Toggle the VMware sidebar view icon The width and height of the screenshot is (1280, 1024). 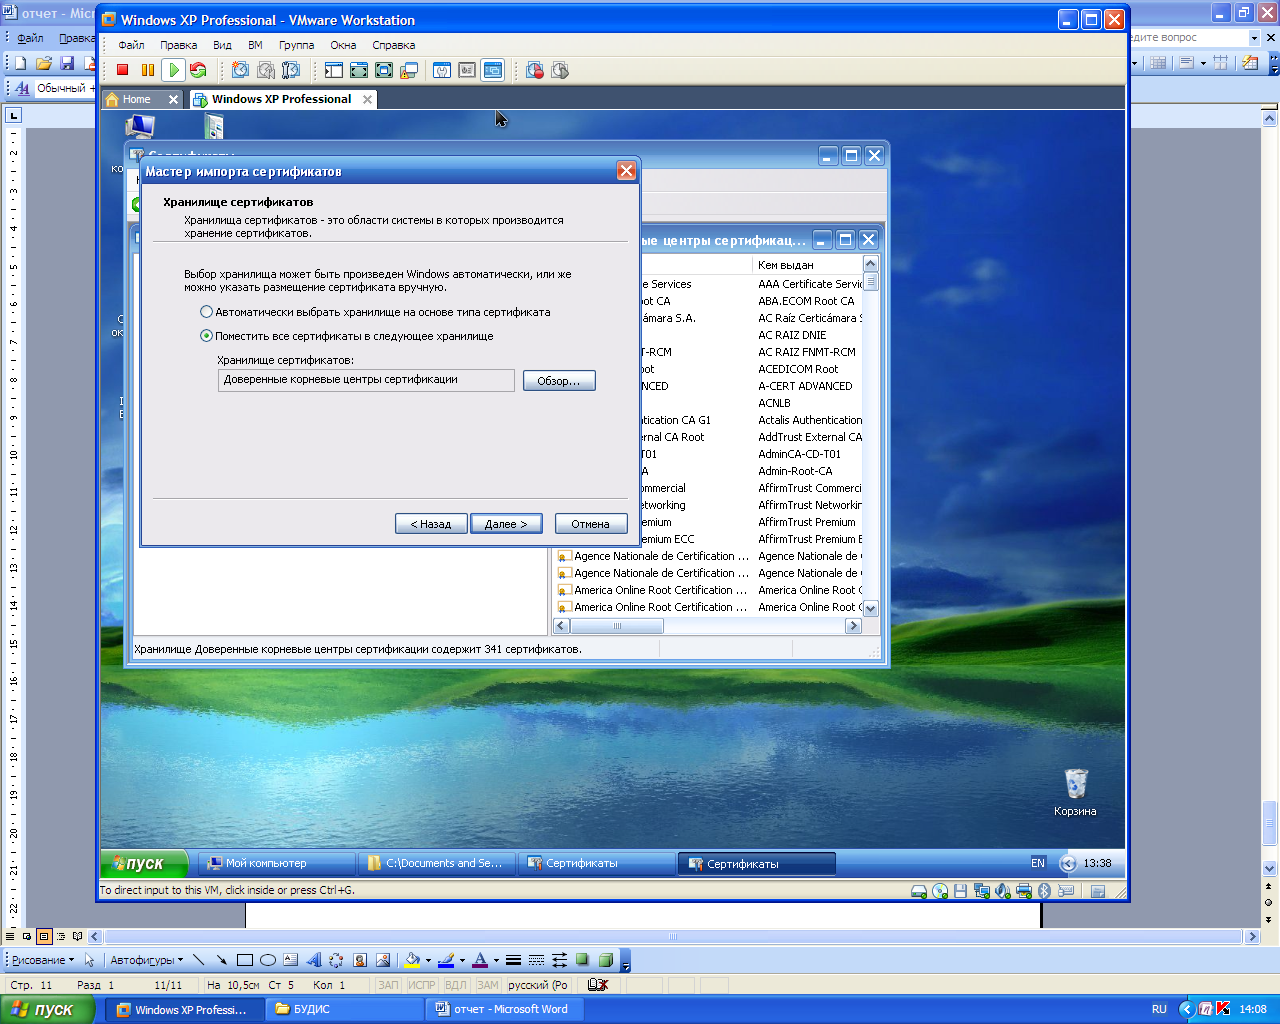334,70
